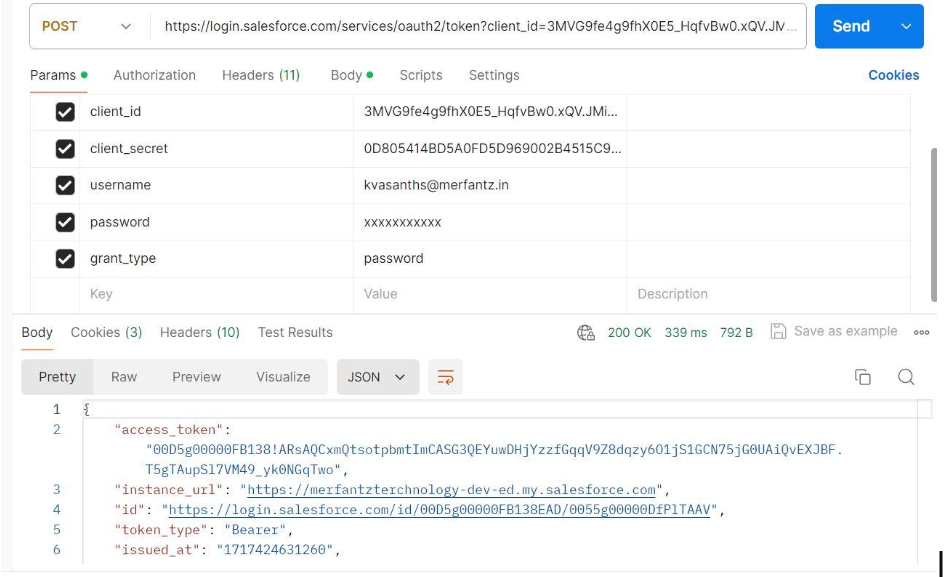Open the login.salesforce.com id link
This screenshot has height=577, width=952.
pyautogui.click(x=439, y=510)
